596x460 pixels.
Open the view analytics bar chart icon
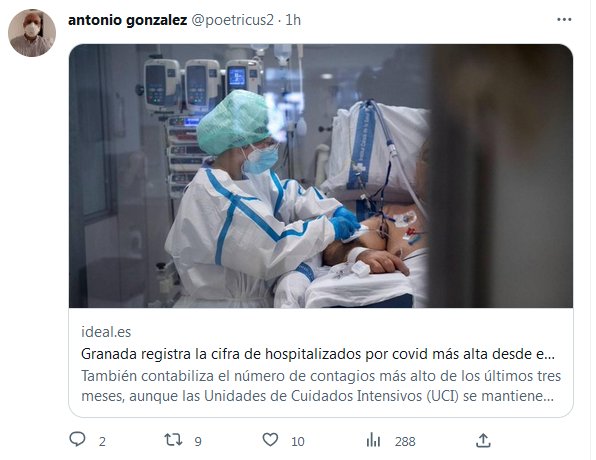pyautogui.click(x=373, y=440)
